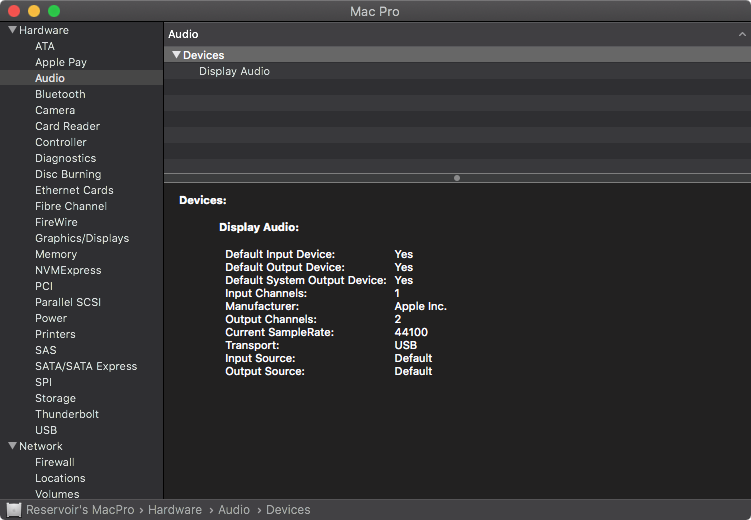The width and height of the screenshot is (751, 520).
Task: Show Ethernet Cards information
Action: click(74, 190)
